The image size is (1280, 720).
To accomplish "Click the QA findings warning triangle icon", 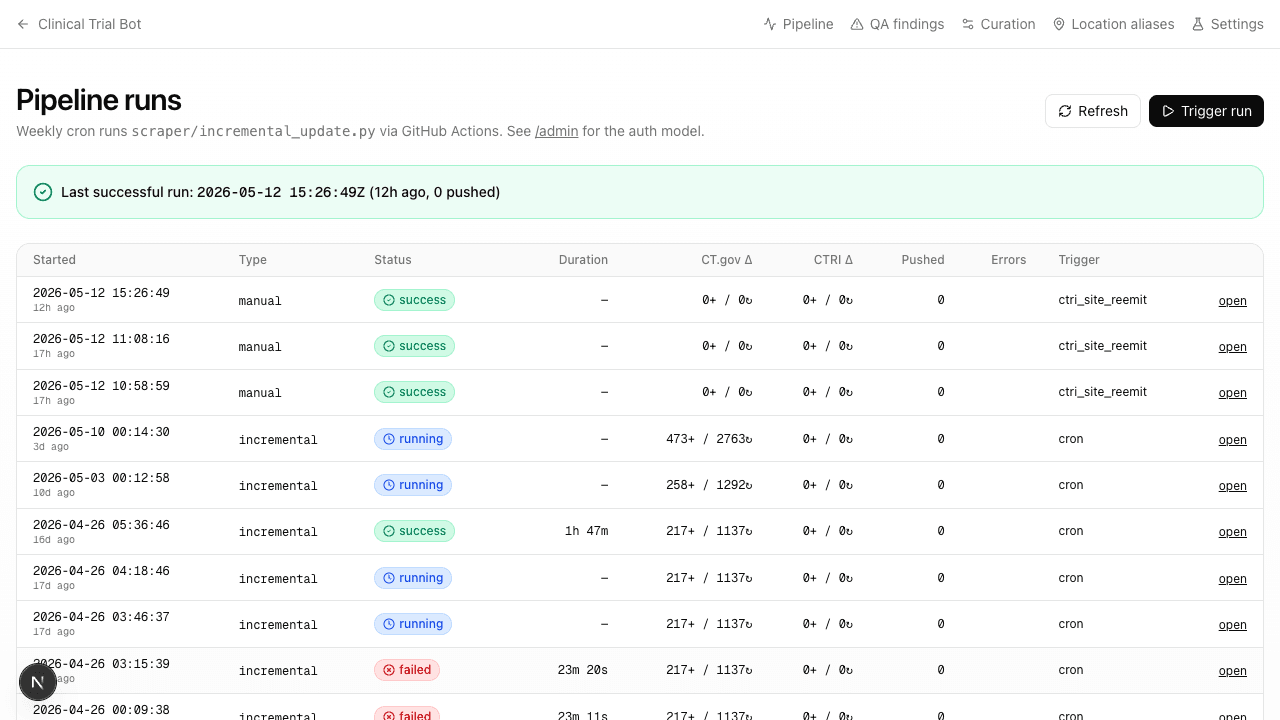I will (857, 24).
